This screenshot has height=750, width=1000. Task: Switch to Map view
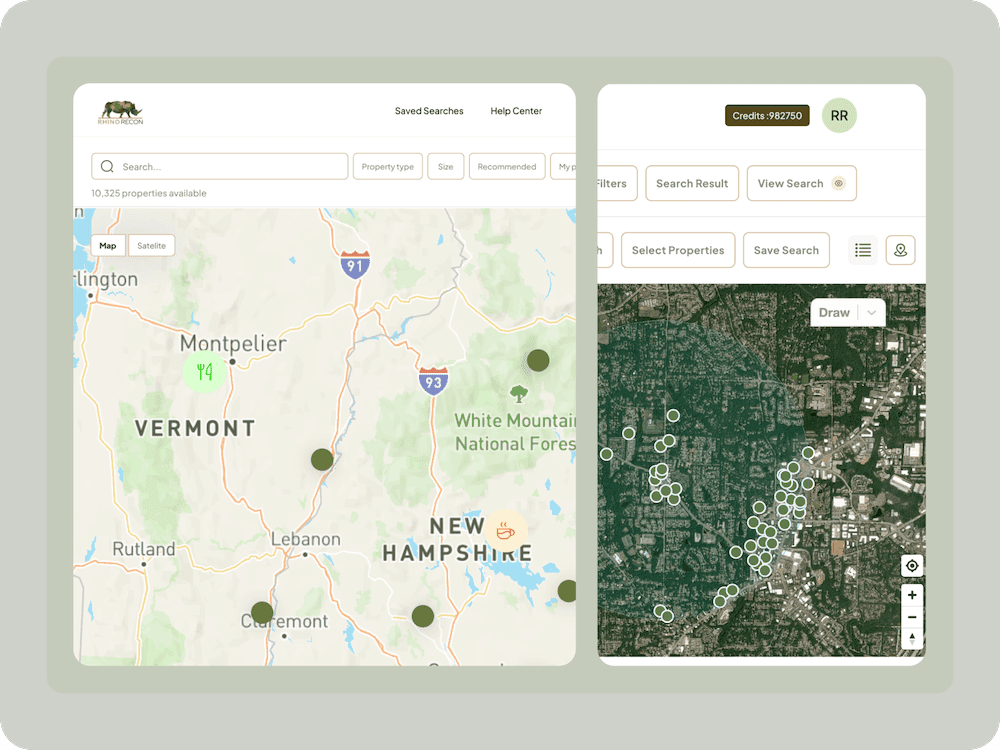tap(108, 246)
